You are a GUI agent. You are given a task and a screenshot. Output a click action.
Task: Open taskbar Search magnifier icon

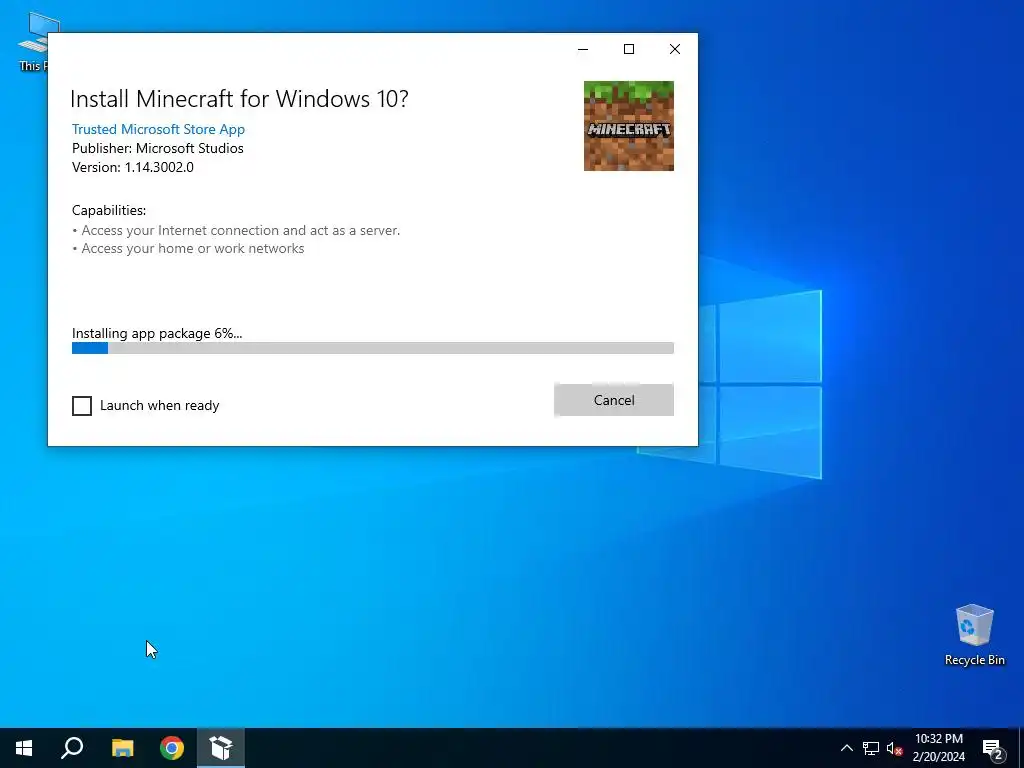click(x=72, y=748)
